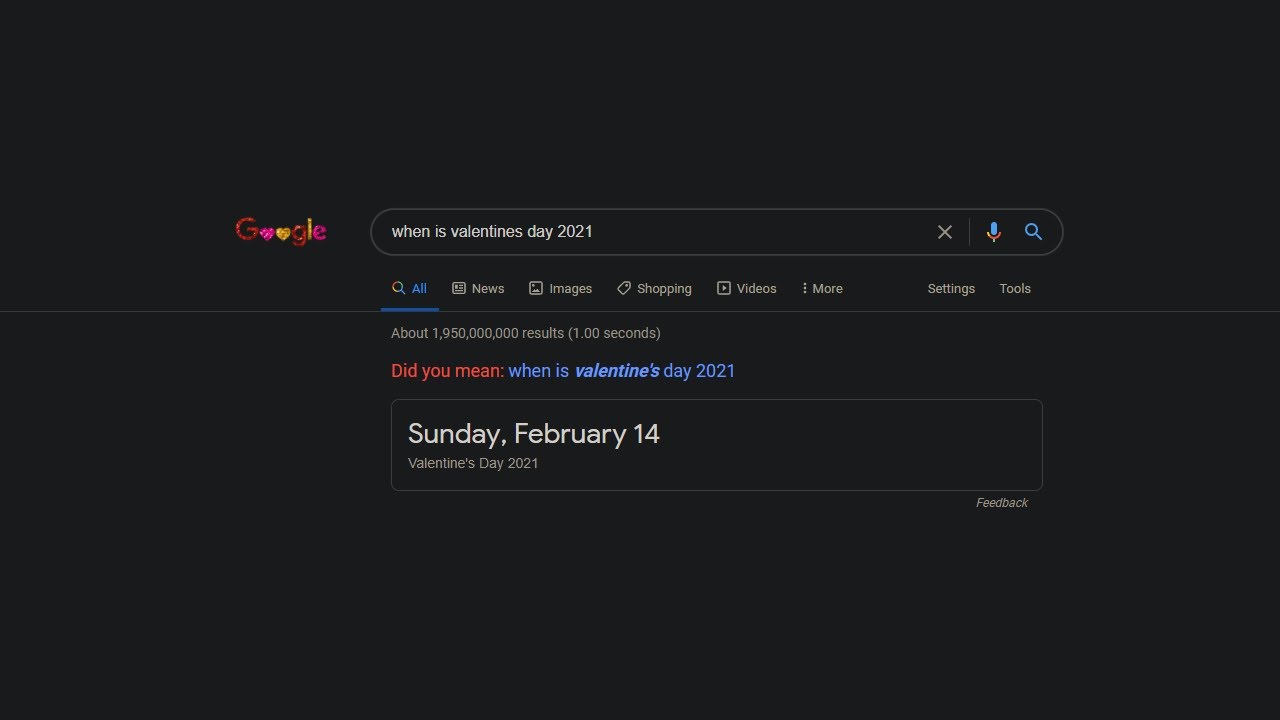The height and width of the screenshot is (720, 1280).
Task: Click the "Valentine's Day 2021" caption
Action: 473,463
